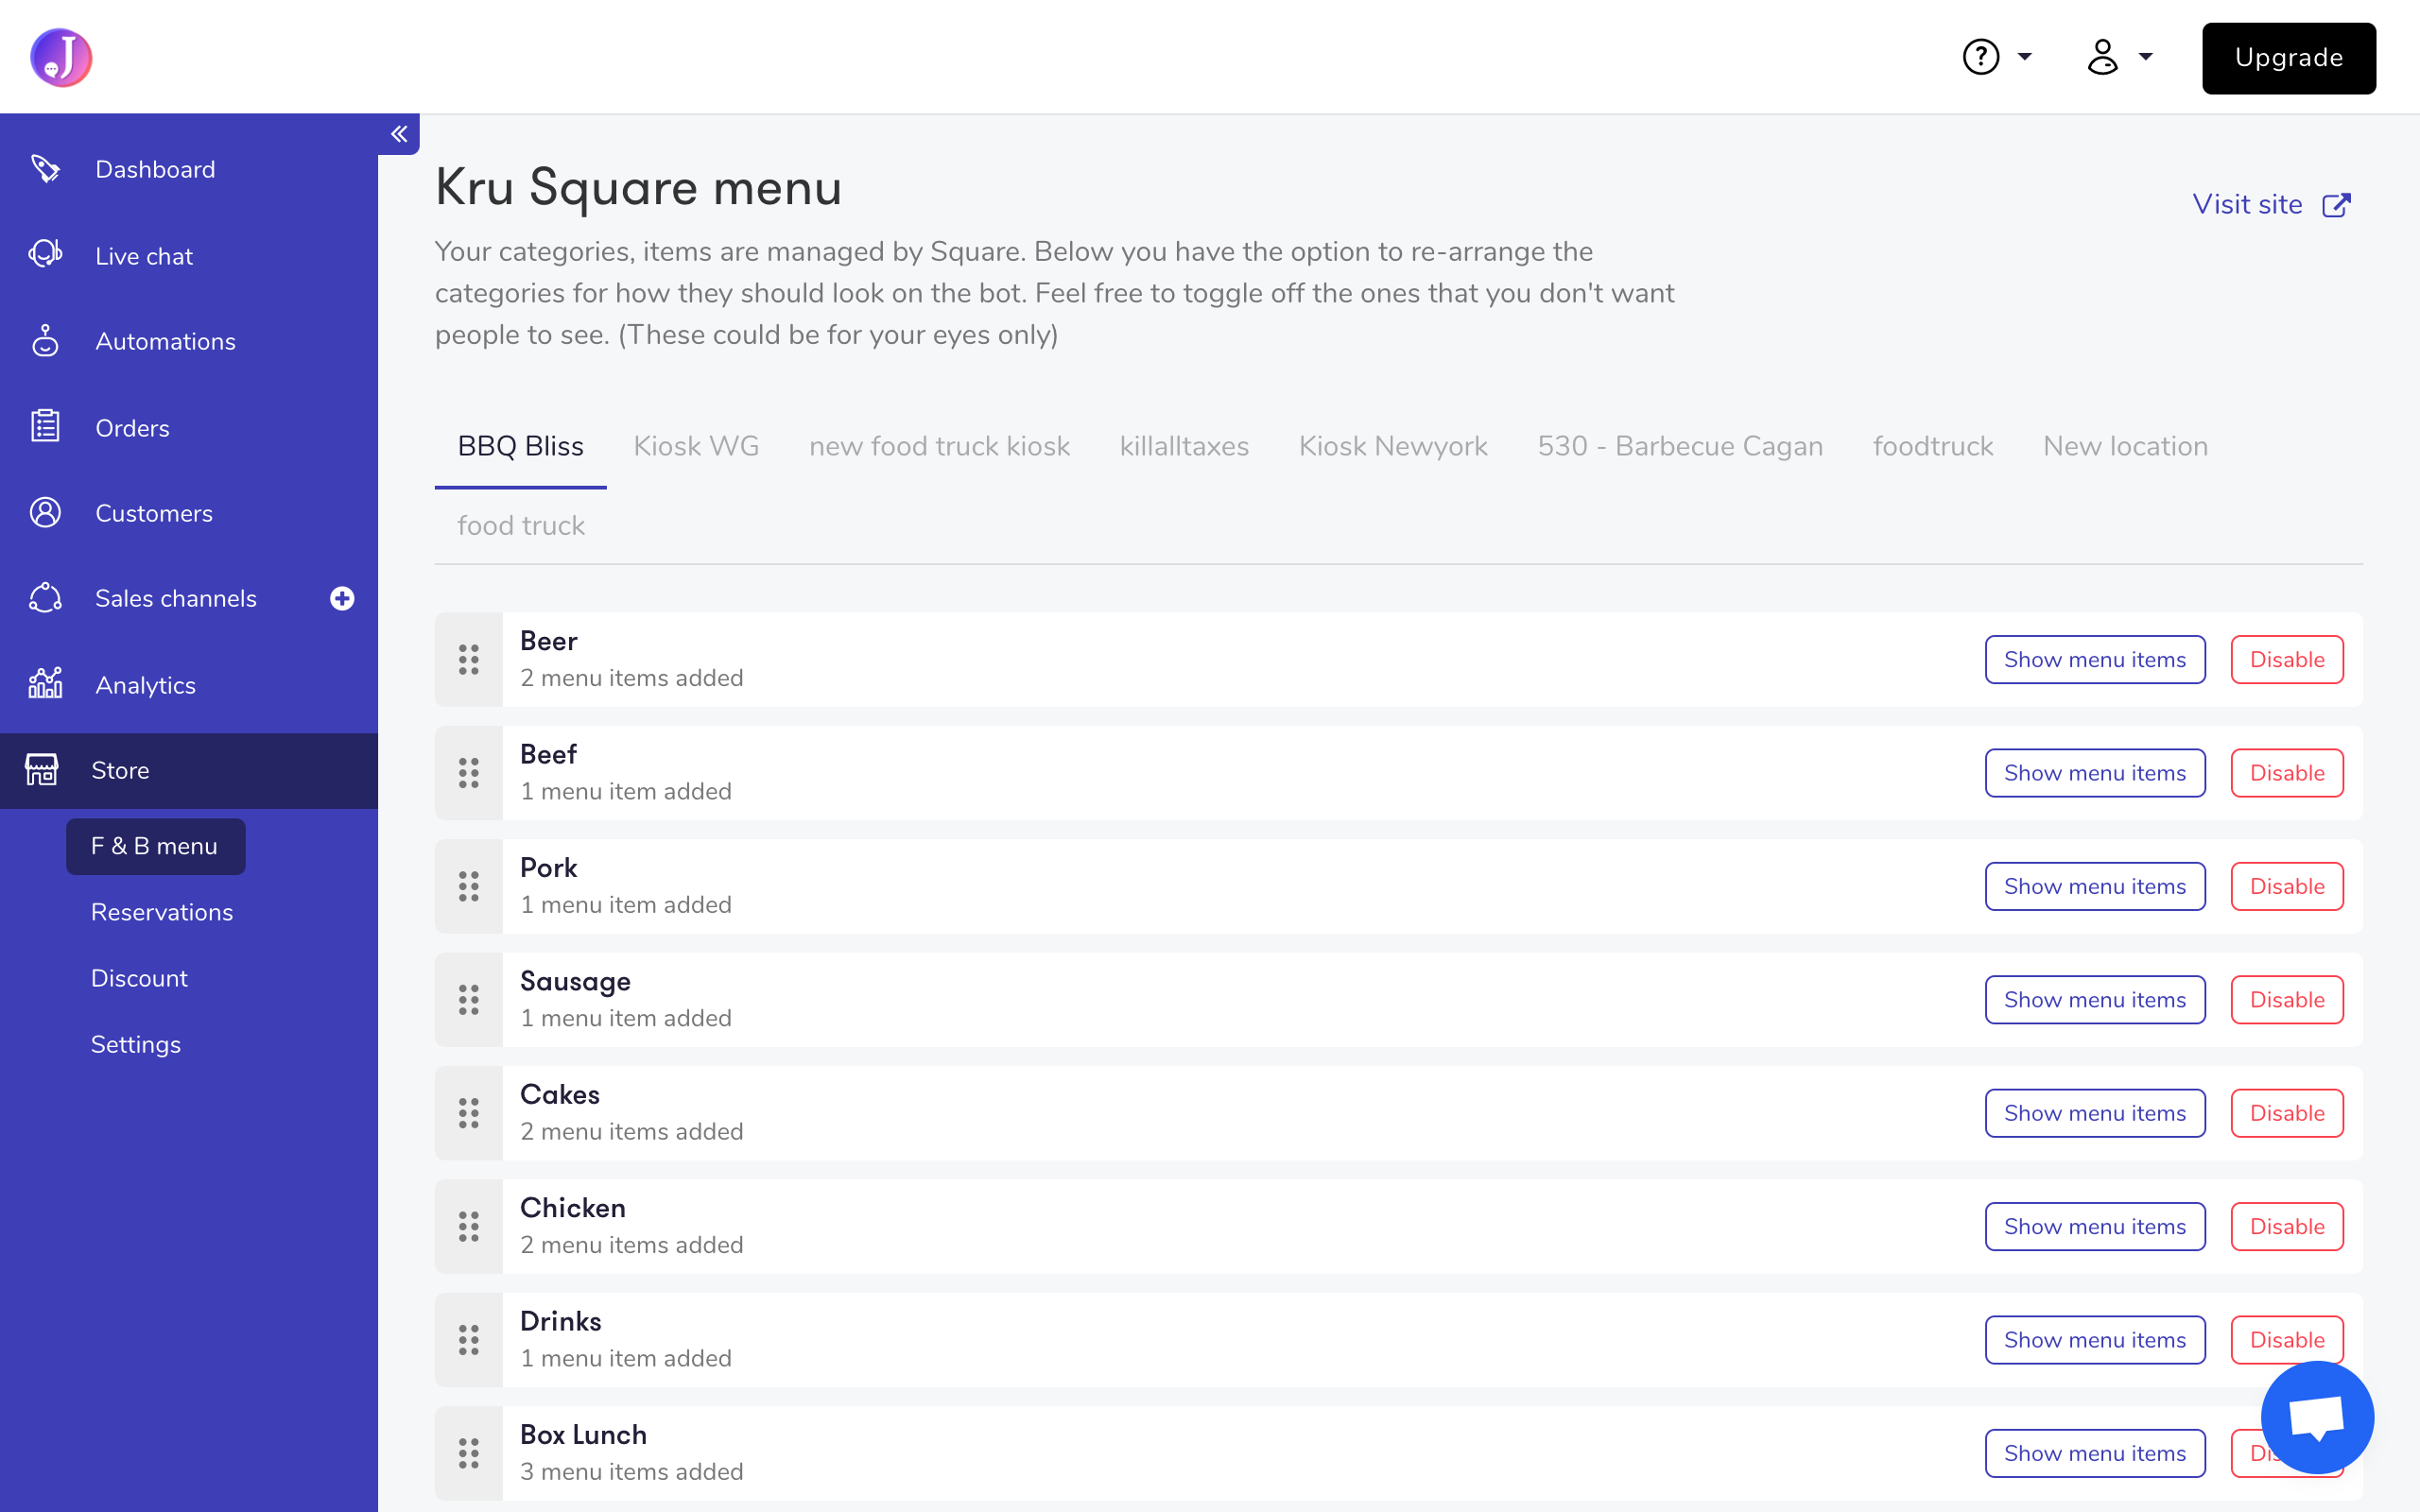Disable the Sausage category
This screenshot has height=1512, width=2420.
coord(2287,1000)
